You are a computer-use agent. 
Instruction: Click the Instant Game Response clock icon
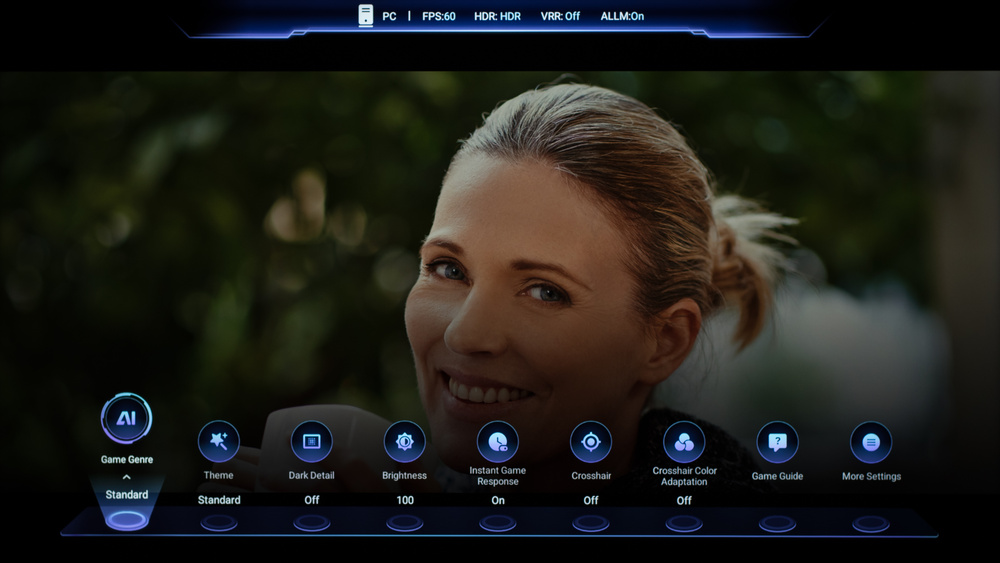point(497,441)
